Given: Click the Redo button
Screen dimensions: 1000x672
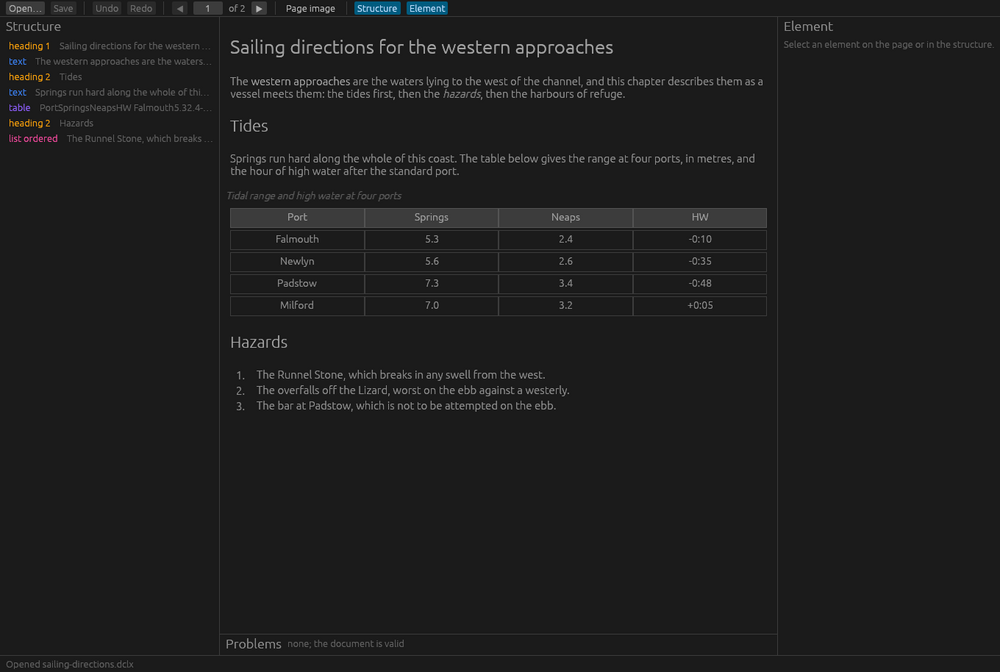Looking at the screenshot, I should pos(141,8).
